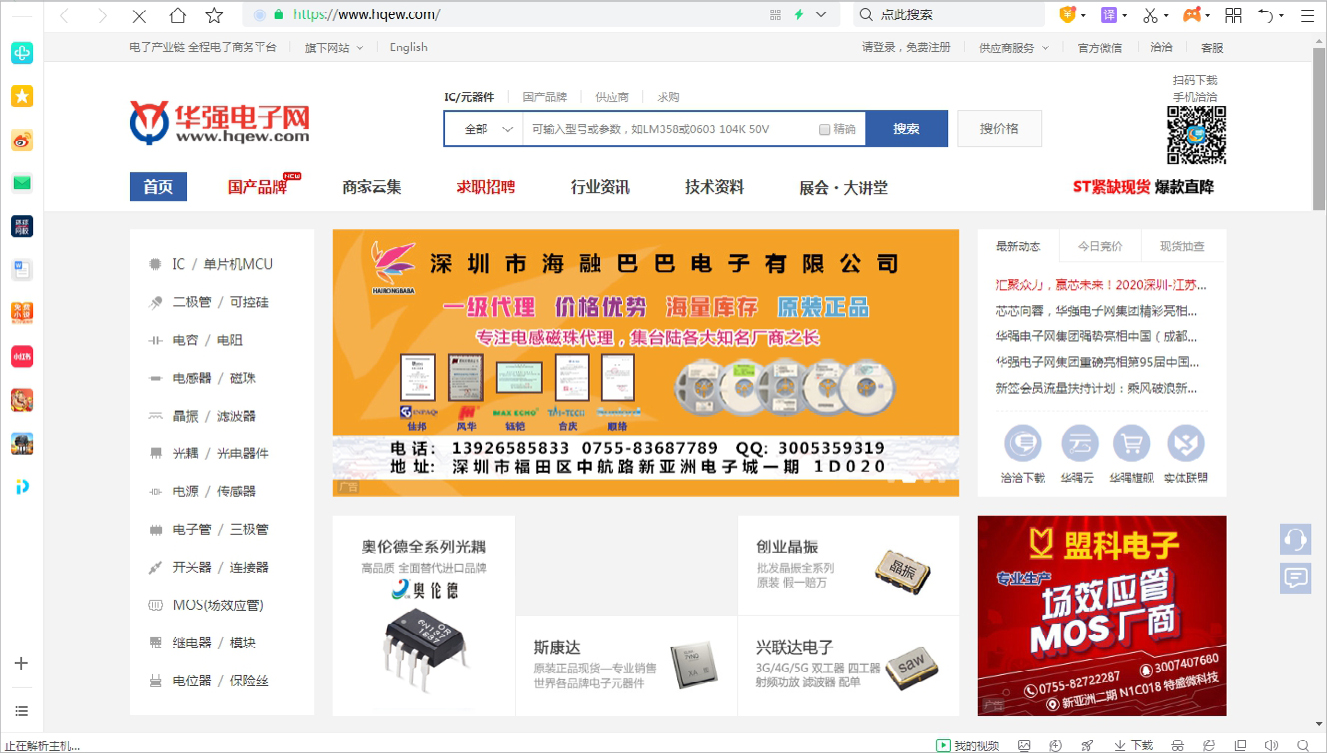This screenshot has height=753, width=1327.
Task: Stop loading the page with the X button
Action: (x=139, y=16)
